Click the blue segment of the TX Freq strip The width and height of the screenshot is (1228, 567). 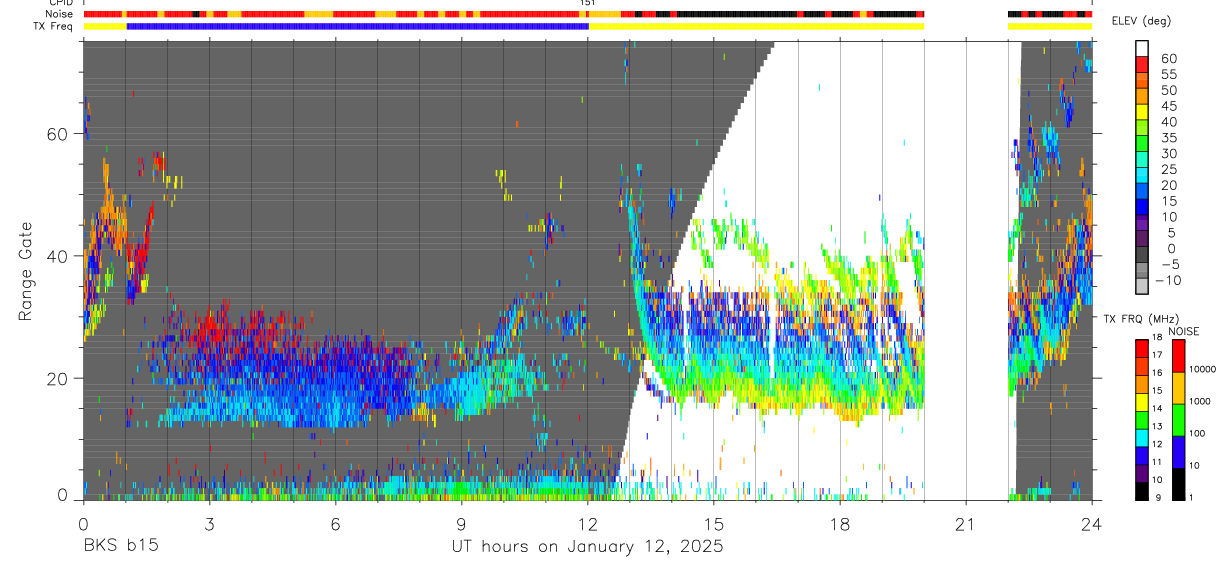coord(358,26)
